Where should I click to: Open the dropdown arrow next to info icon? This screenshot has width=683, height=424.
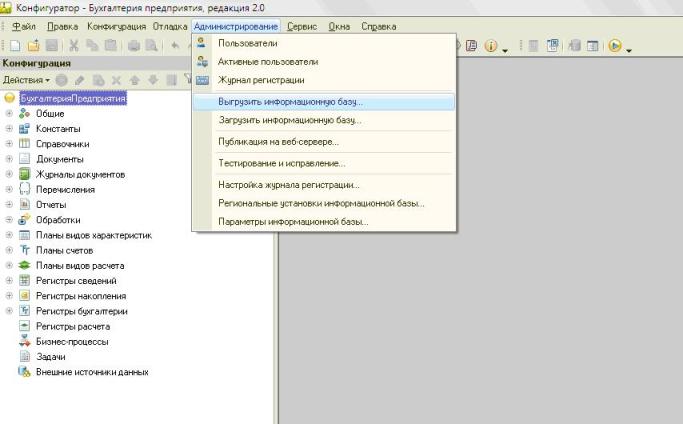tap(505, 51)
